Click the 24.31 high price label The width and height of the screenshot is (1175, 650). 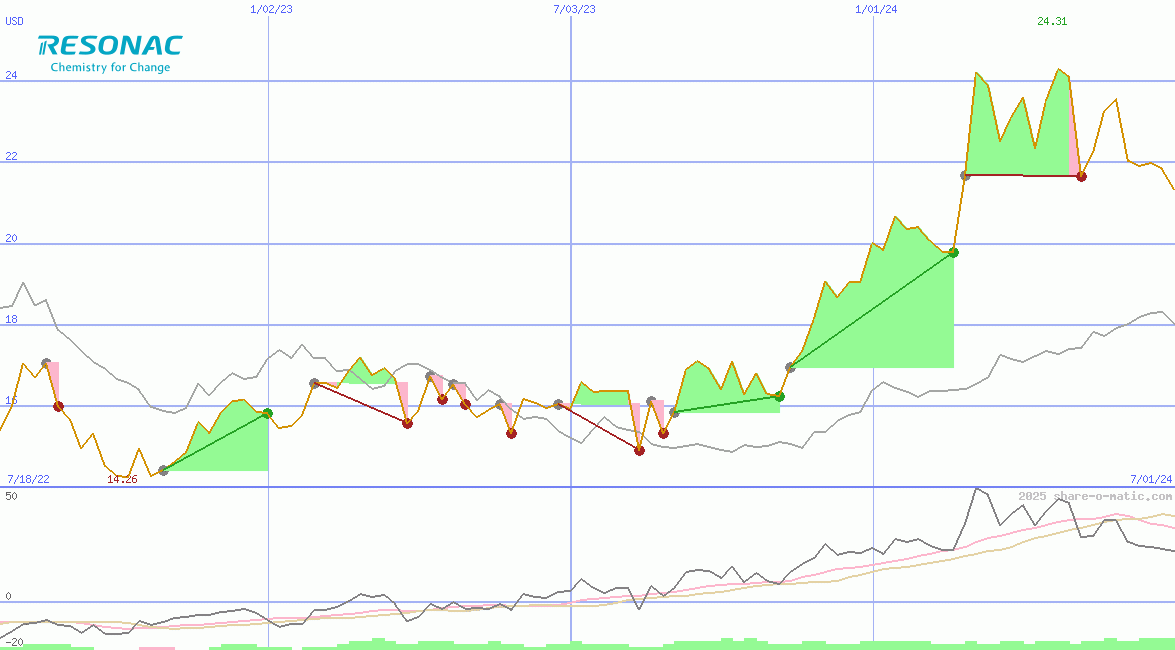1051,21
